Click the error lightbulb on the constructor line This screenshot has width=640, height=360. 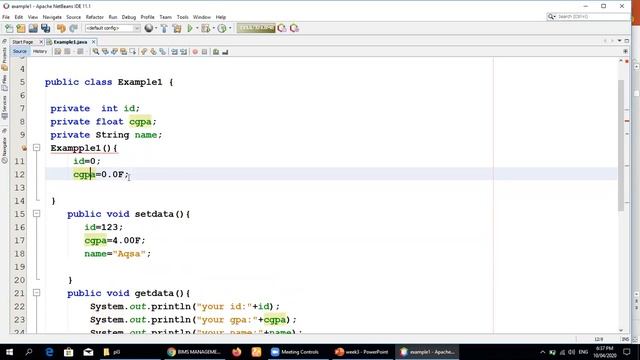pos(24,148)
